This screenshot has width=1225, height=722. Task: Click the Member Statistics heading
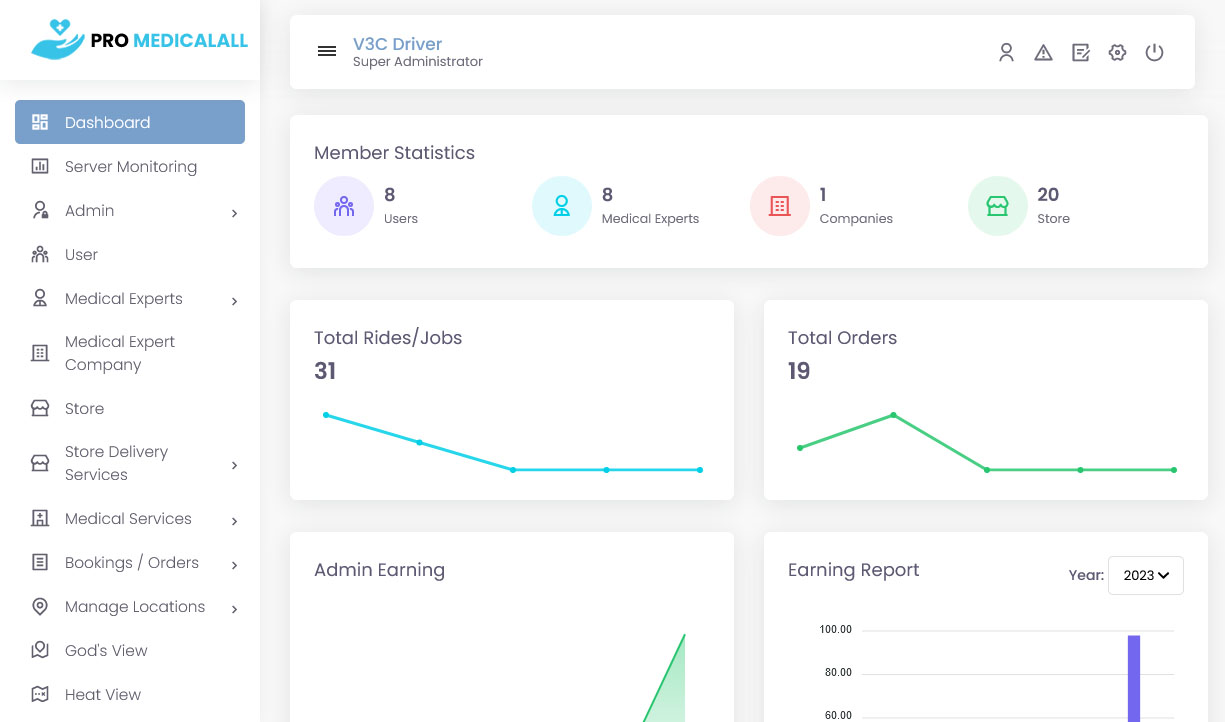tap(394, 153)
